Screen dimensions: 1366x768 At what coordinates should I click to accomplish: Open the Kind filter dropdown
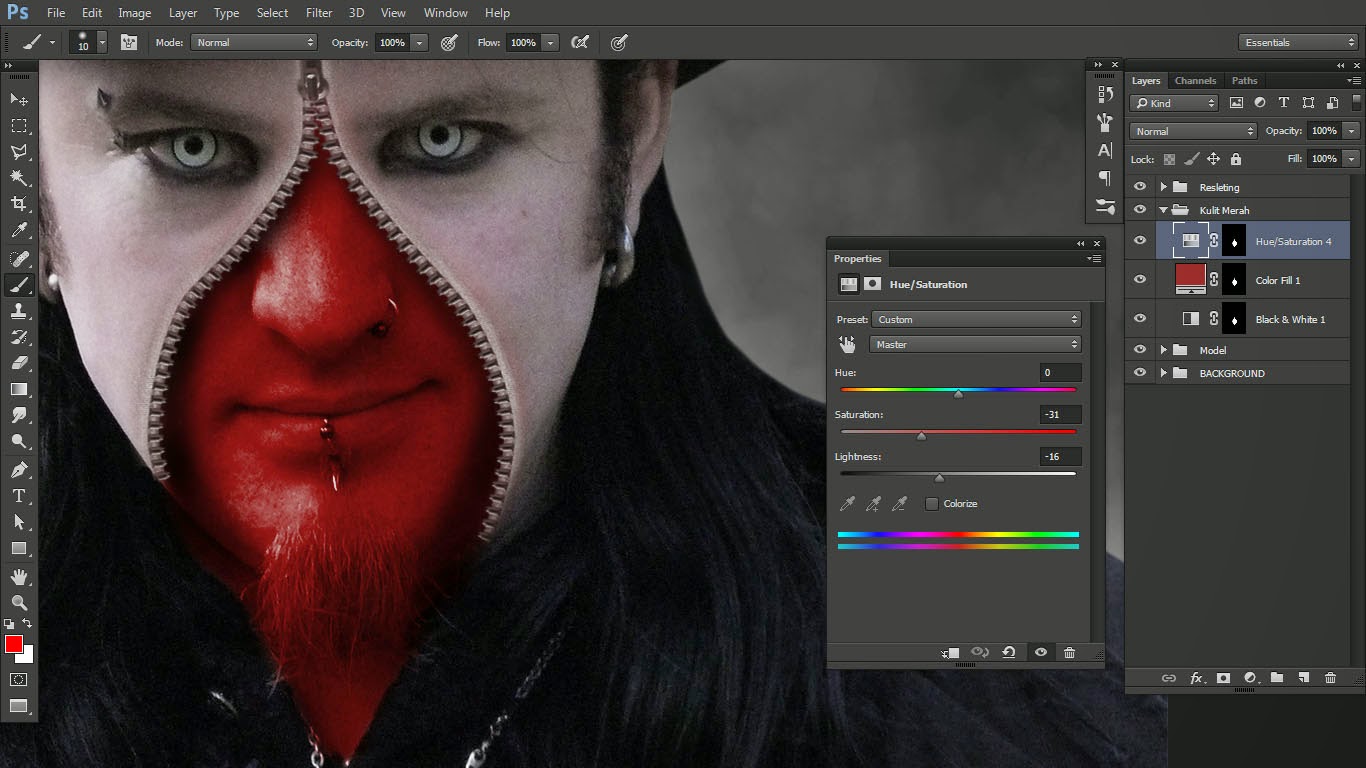pyautogui.click(x=1174, y=103)
